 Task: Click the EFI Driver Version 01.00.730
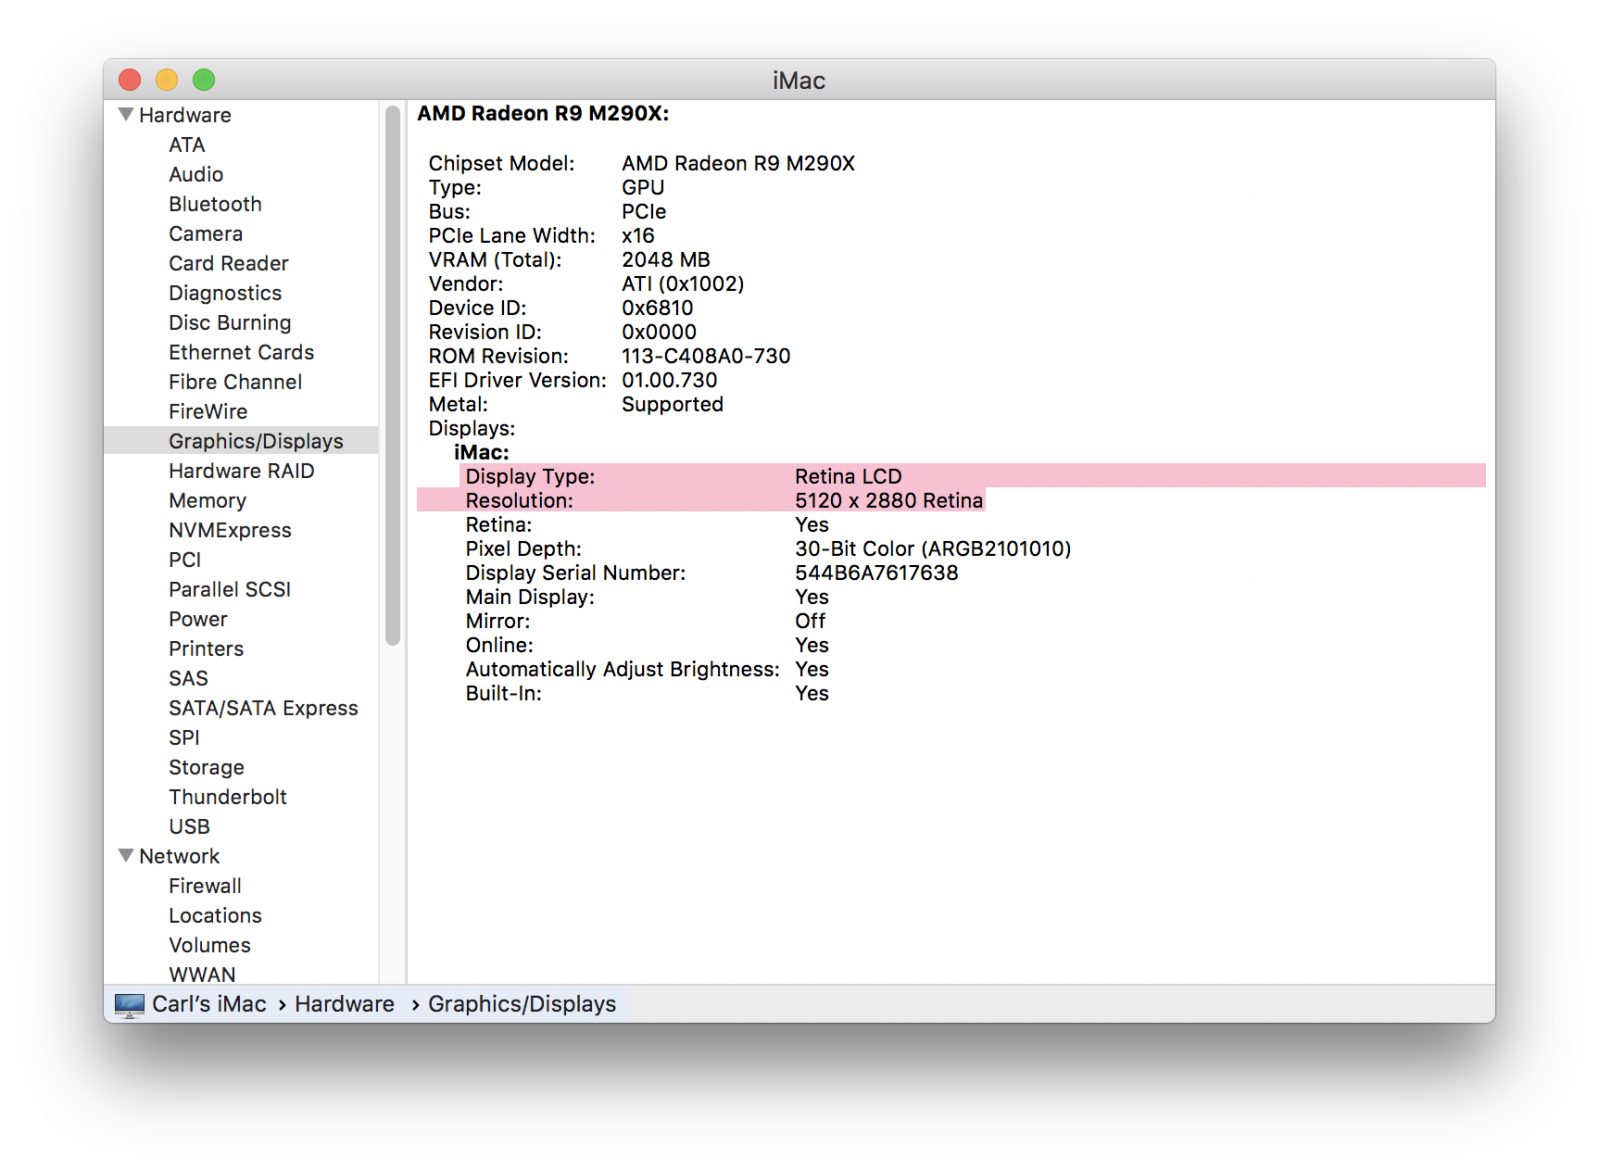click(x=669, y=380)
